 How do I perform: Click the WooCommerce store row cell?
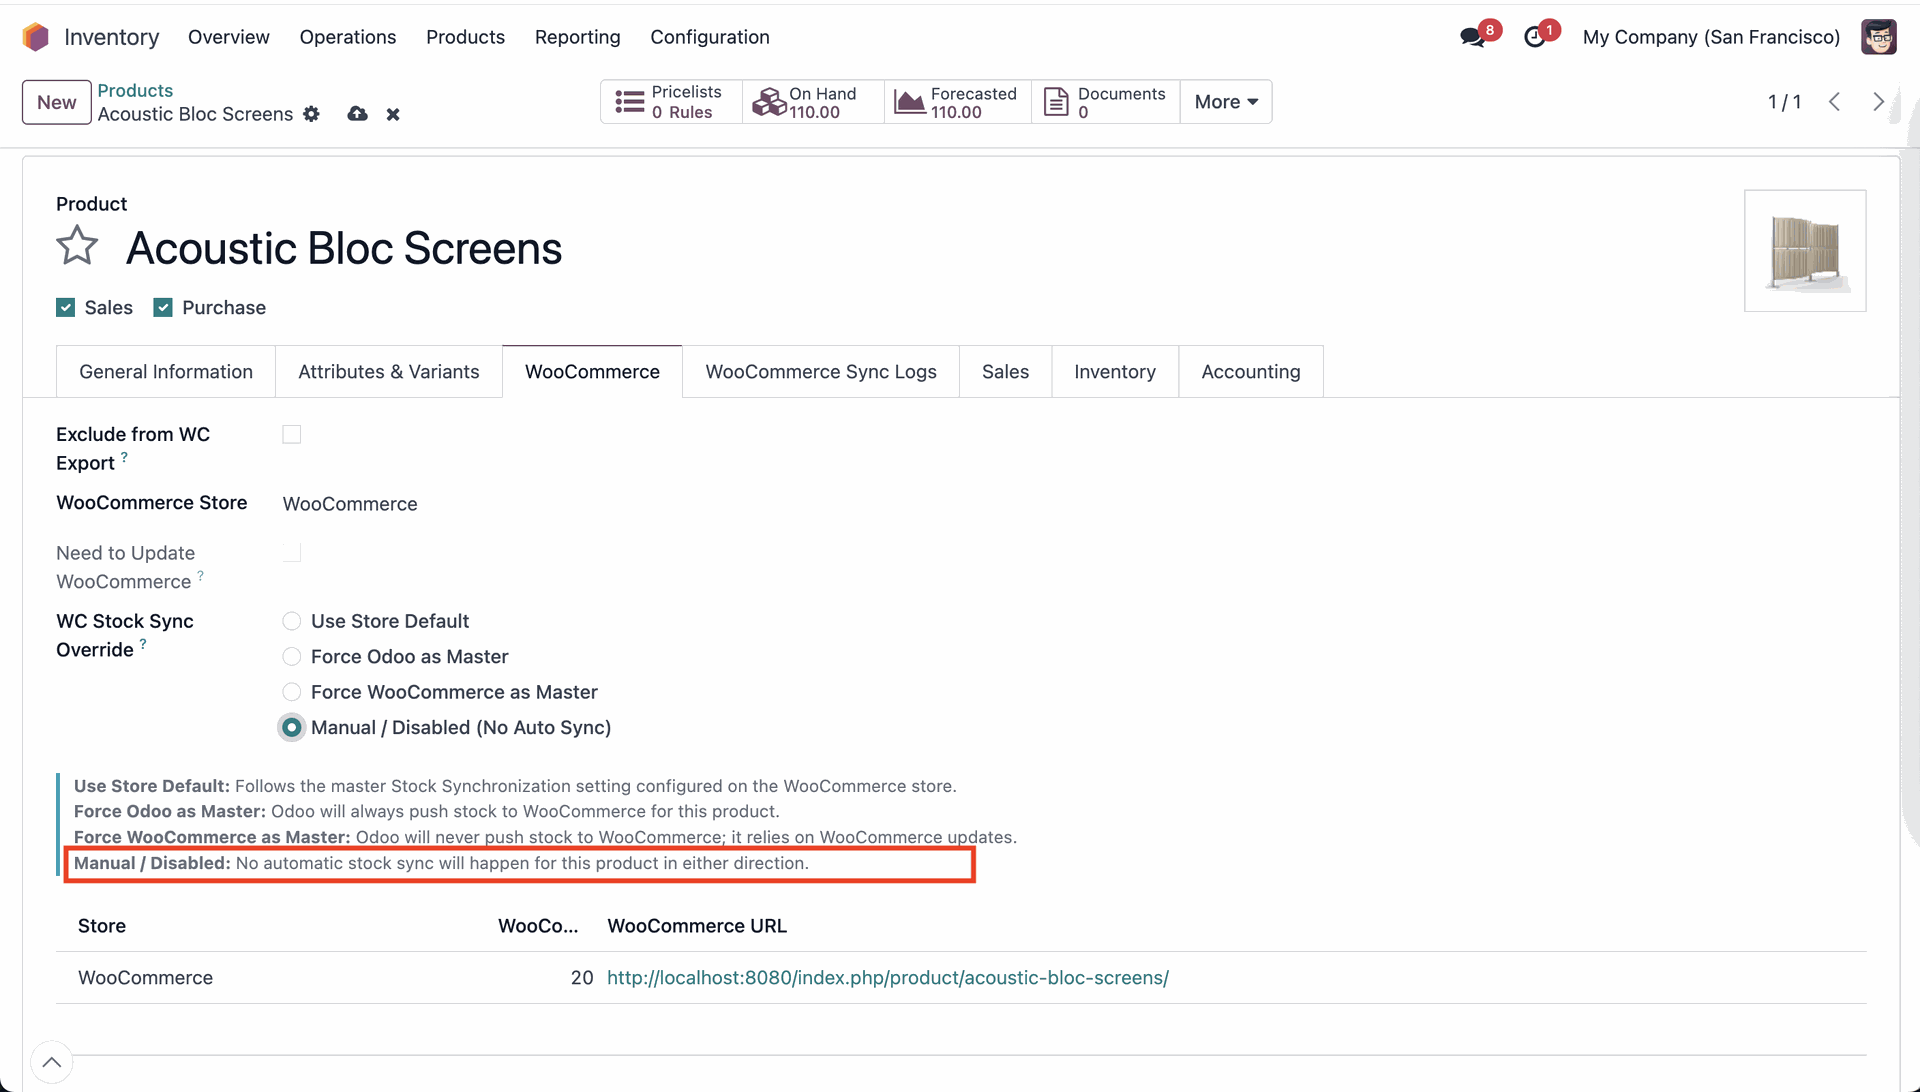click(146, 978)
